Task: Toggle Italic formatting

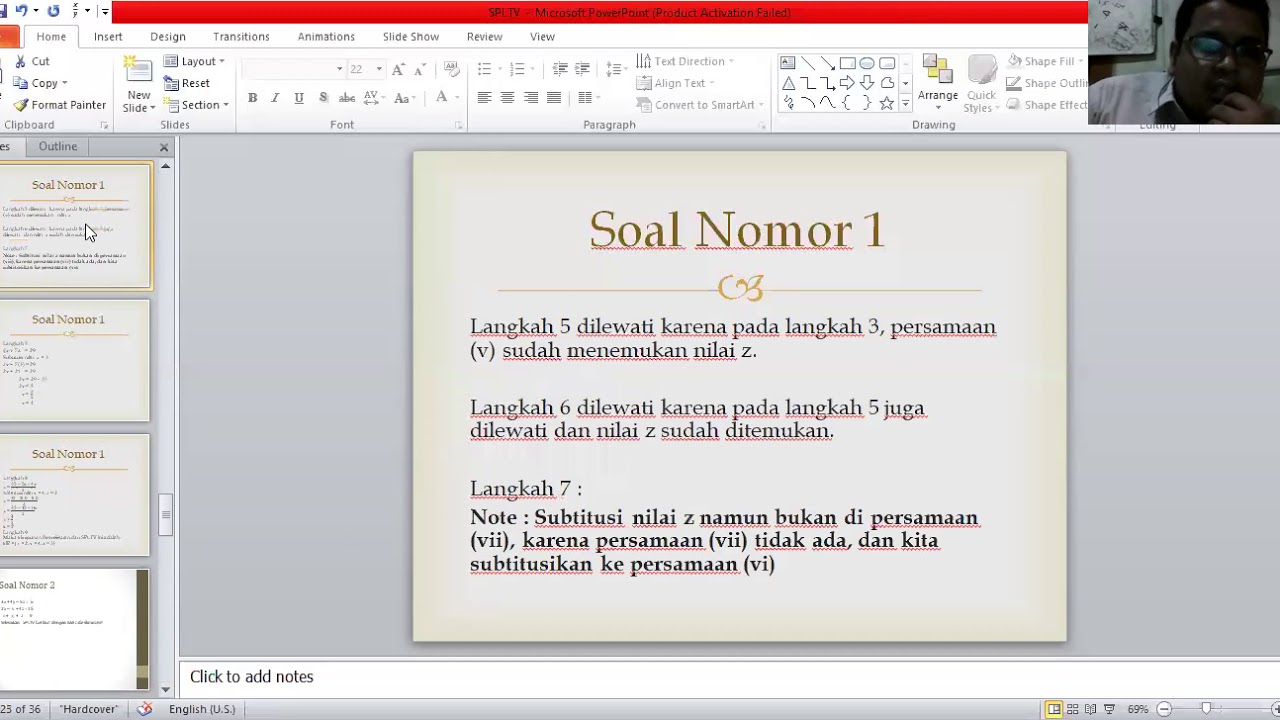Action: [275, 98]
